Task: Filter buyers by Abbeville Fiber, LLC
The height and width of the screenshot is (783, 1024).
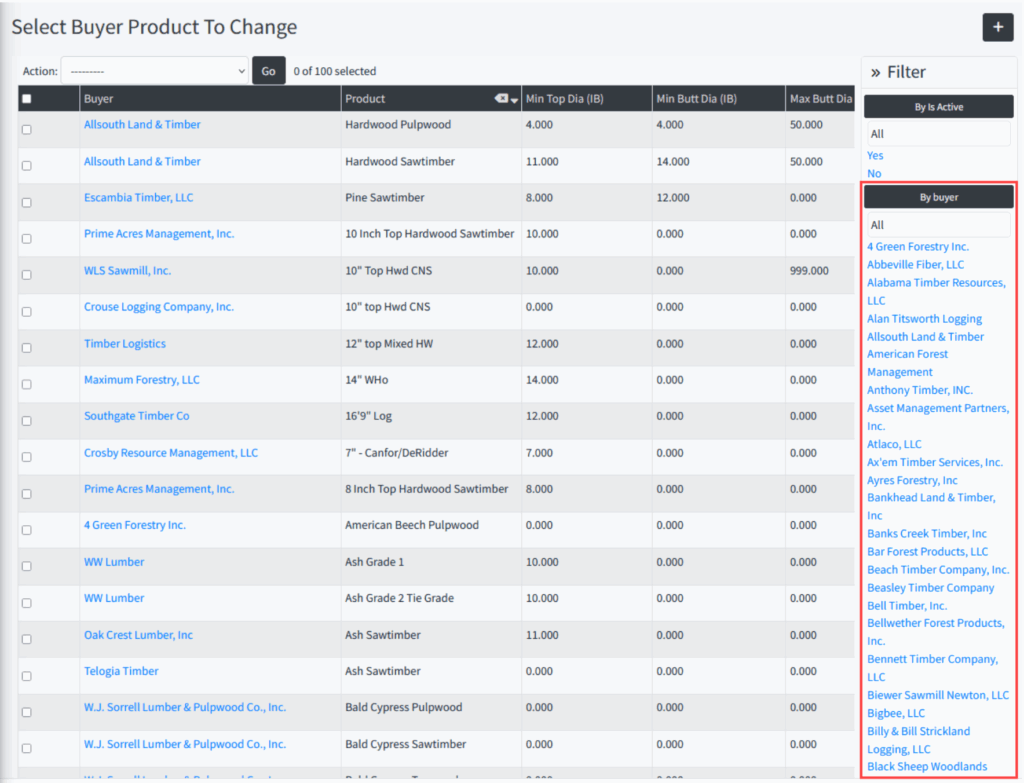Action: point(915,264)
